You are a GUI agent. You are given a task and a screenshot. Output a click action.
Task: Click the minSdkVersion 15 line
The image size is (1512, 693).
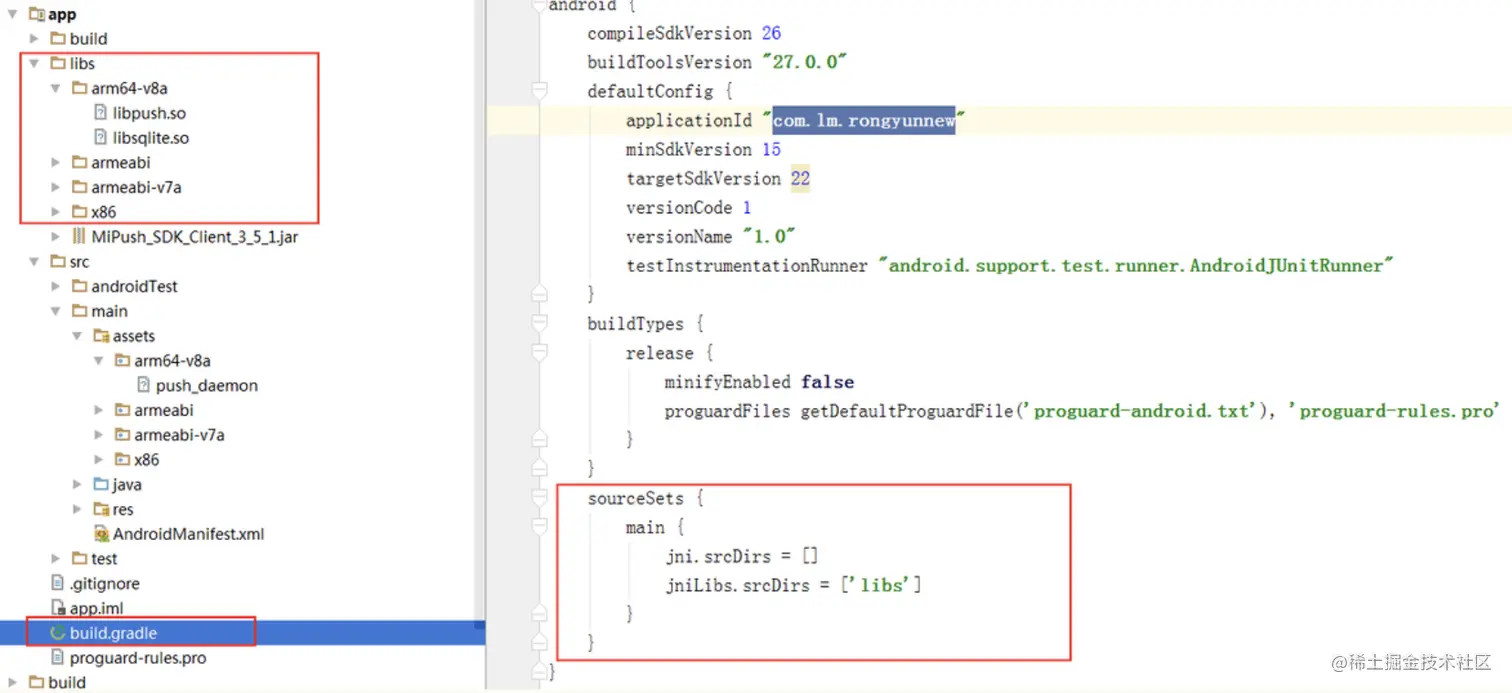coord(703,149)
